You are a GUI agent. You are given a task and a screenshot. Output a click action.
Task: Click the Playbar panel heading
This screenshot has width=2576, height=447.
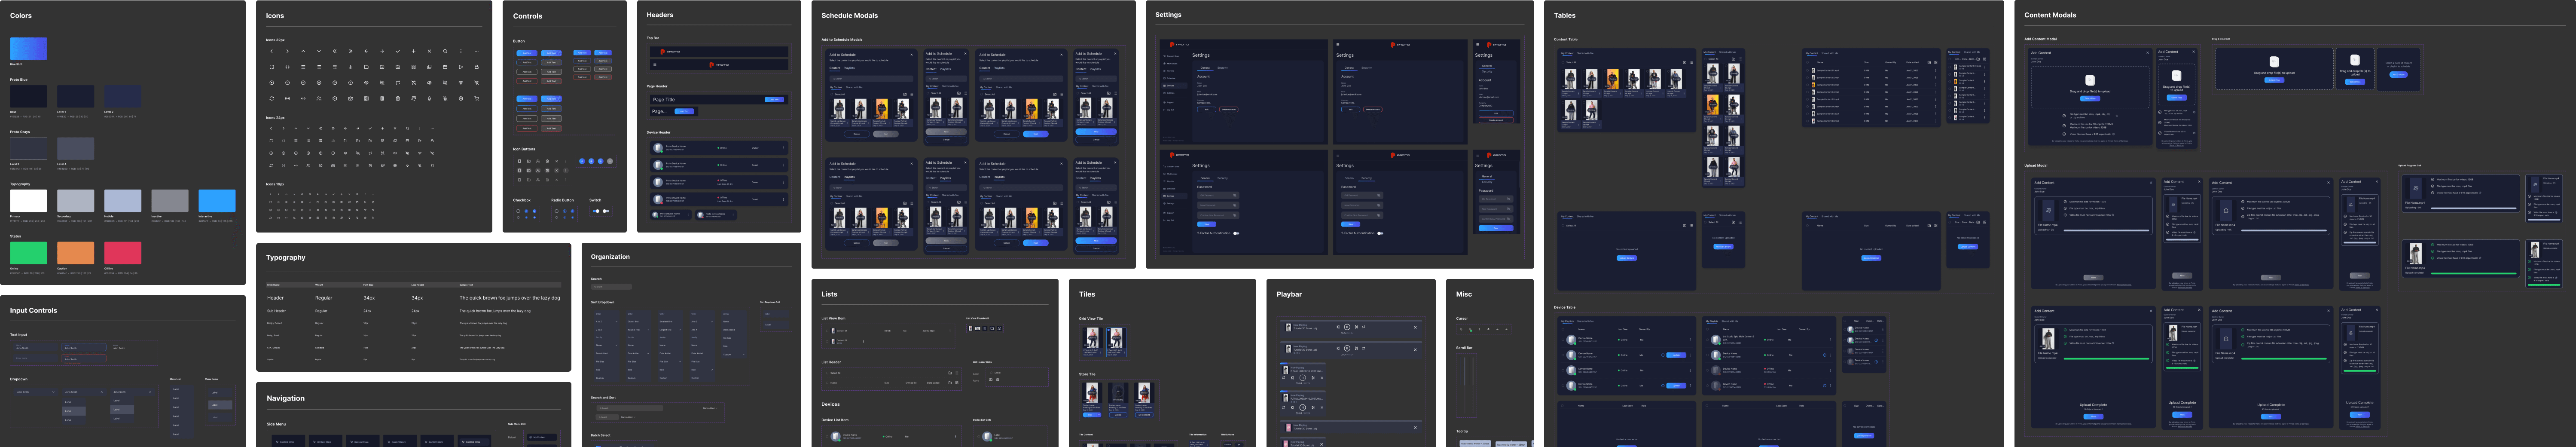[1289, 294]
